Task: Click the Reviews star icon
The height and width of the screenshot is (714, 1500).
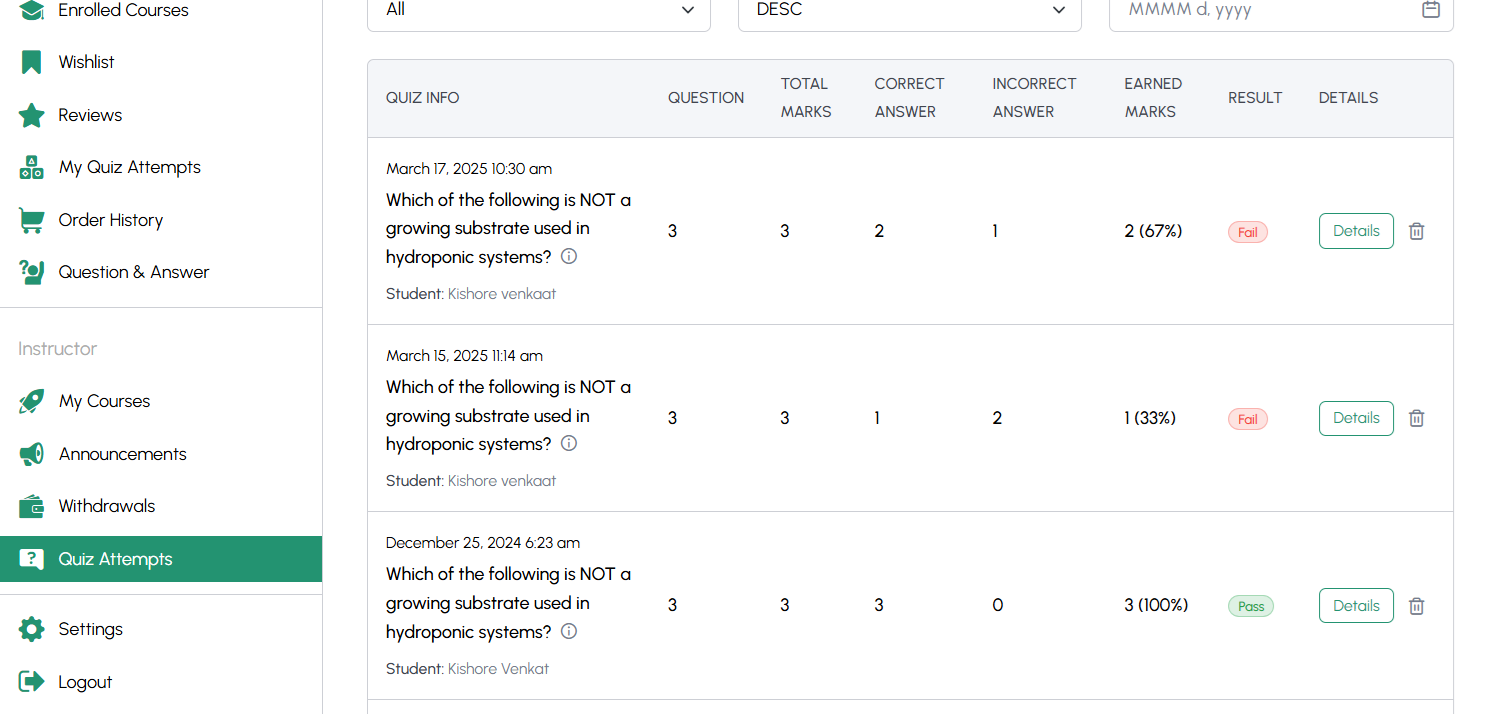Action: pyautogui.click(x=32, y=115)
